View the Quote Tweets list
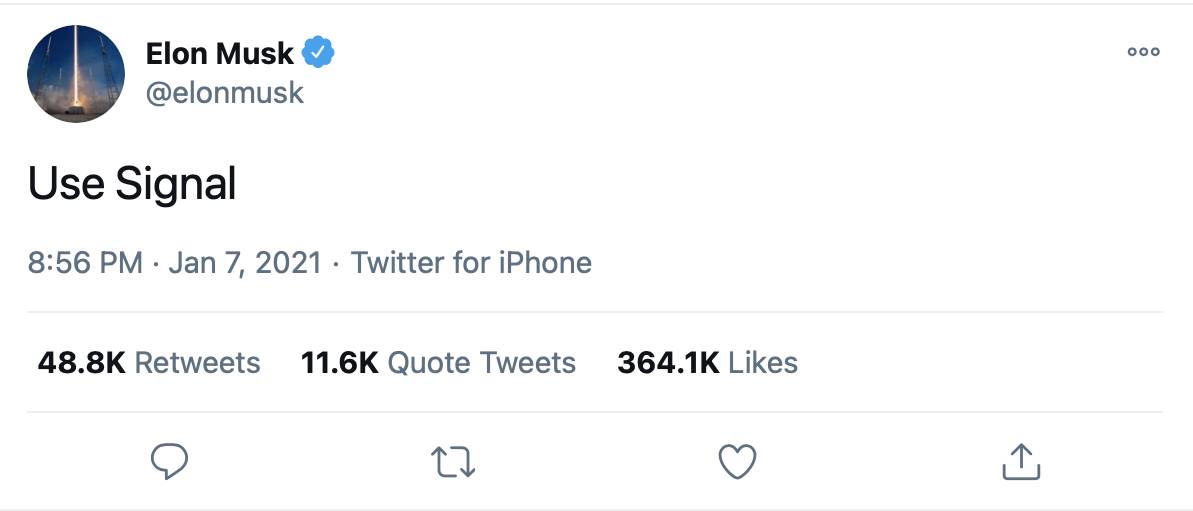Screen dimensions: 1193x511 [x=481, y=362]
